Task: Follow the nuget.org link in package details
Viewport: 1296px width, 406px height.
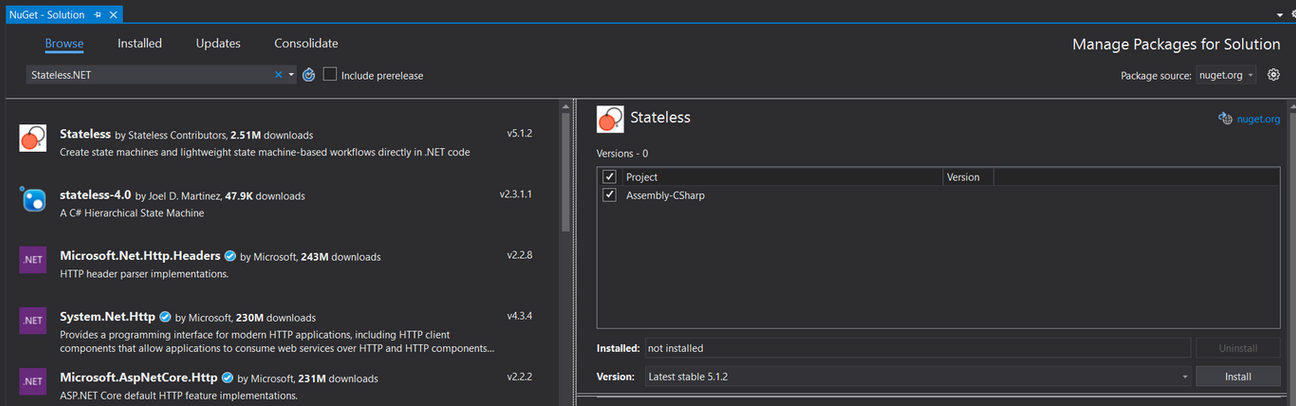Action: pyautogui.click(x=1258, y=119)
